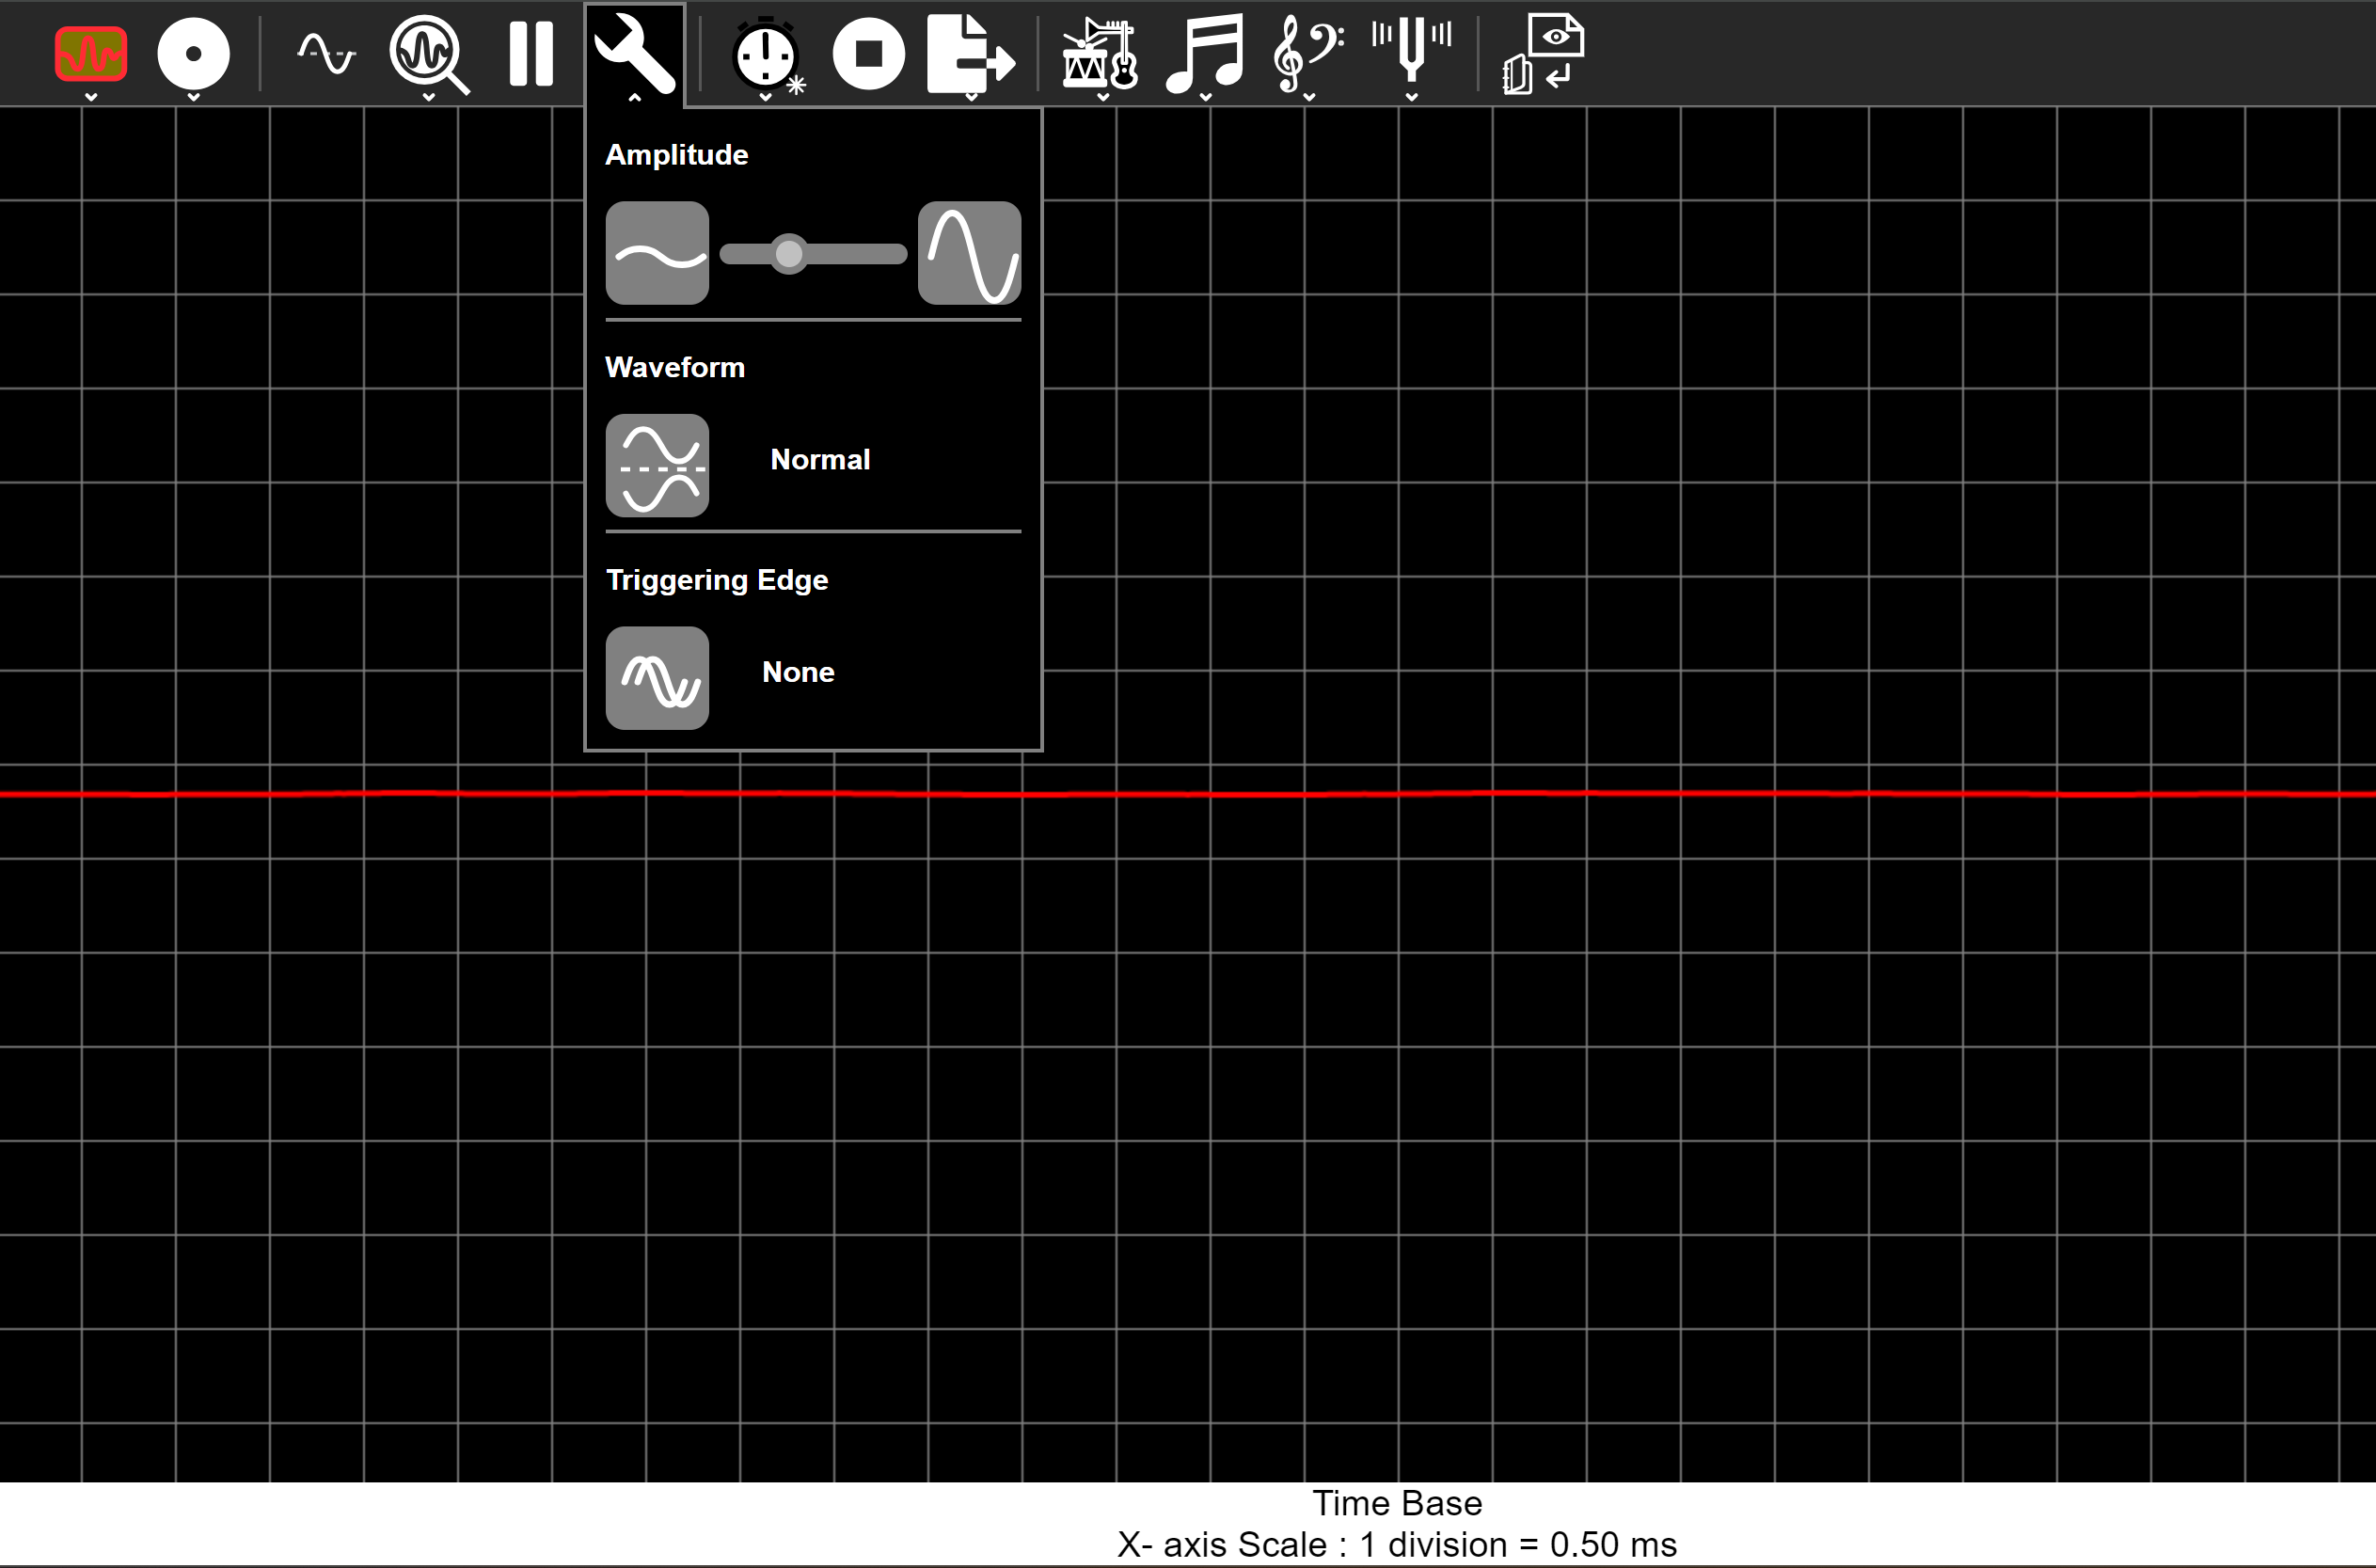2376x1568 pixels.
Task: Click the magnifier waveform zoom icon
Action: [428, 53]
